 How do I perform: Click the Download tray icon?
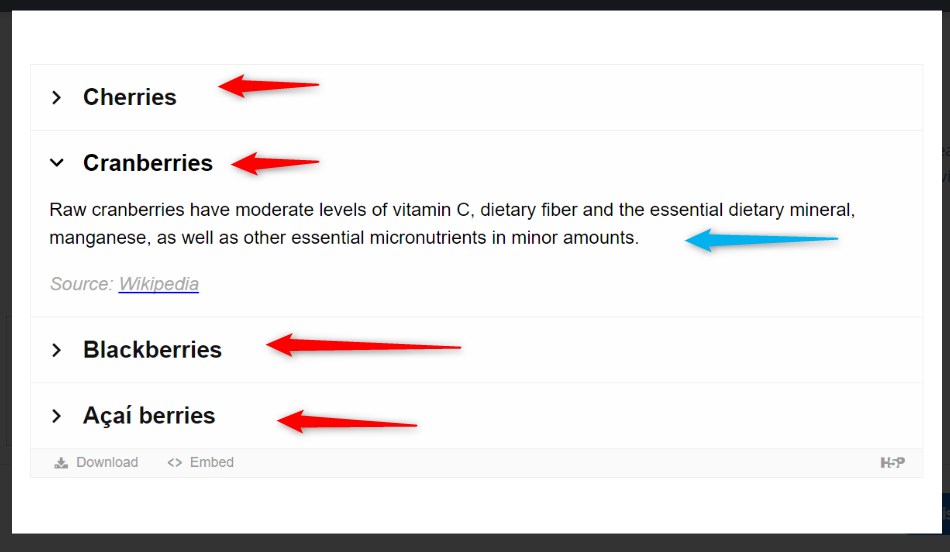coord(61,463)
